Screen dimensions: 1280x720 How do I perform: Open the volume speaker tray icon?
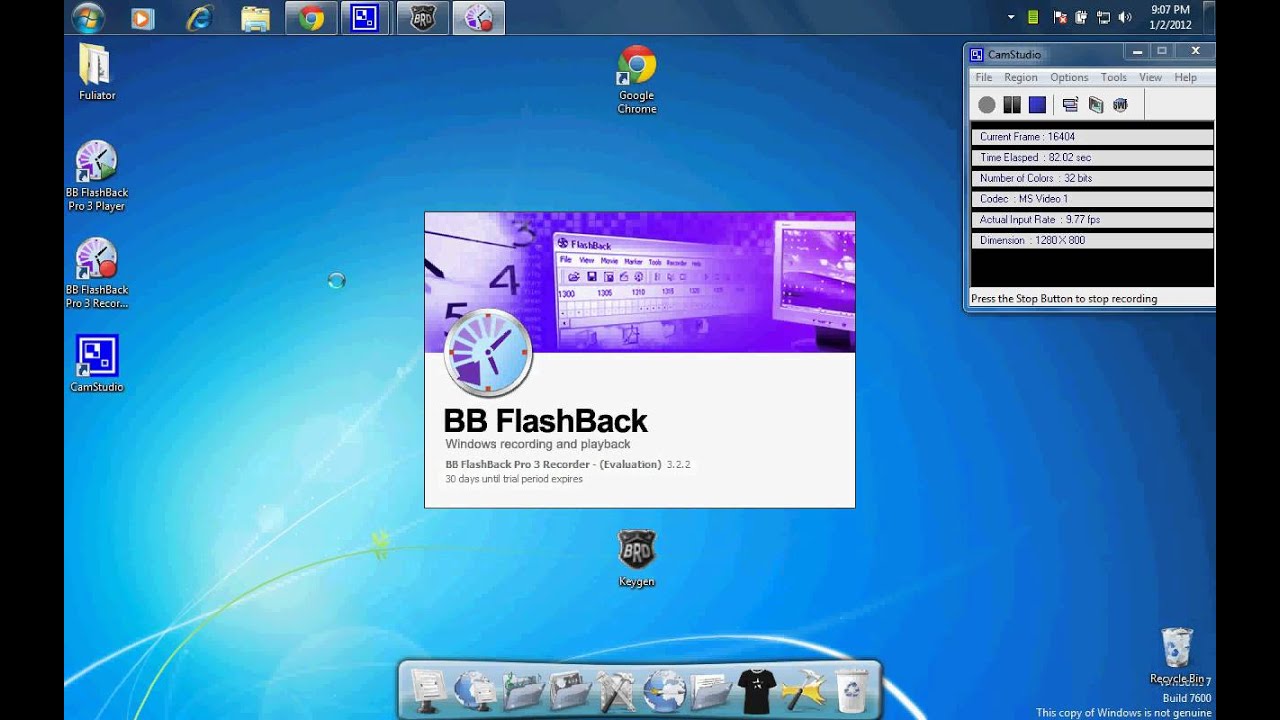coord(1126,17)
